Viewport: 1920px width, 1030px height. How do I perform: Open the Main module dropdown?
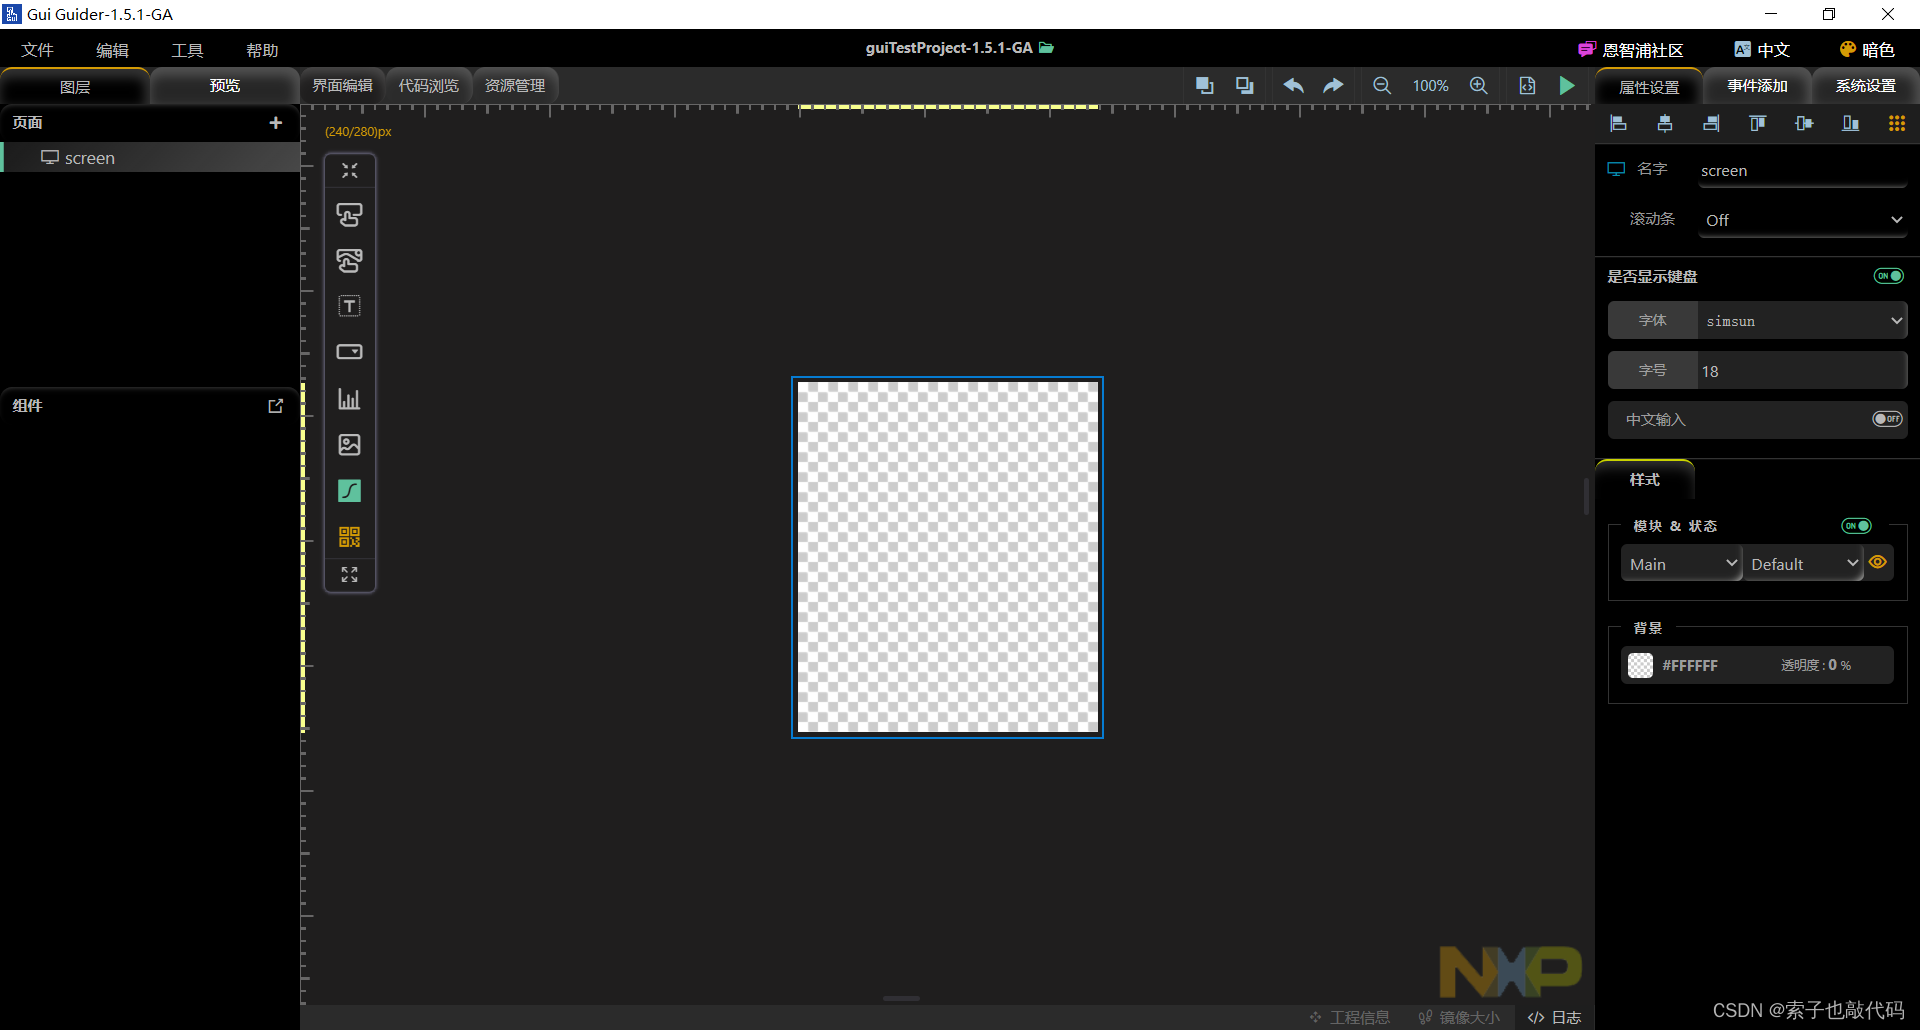pos(1682,564)
